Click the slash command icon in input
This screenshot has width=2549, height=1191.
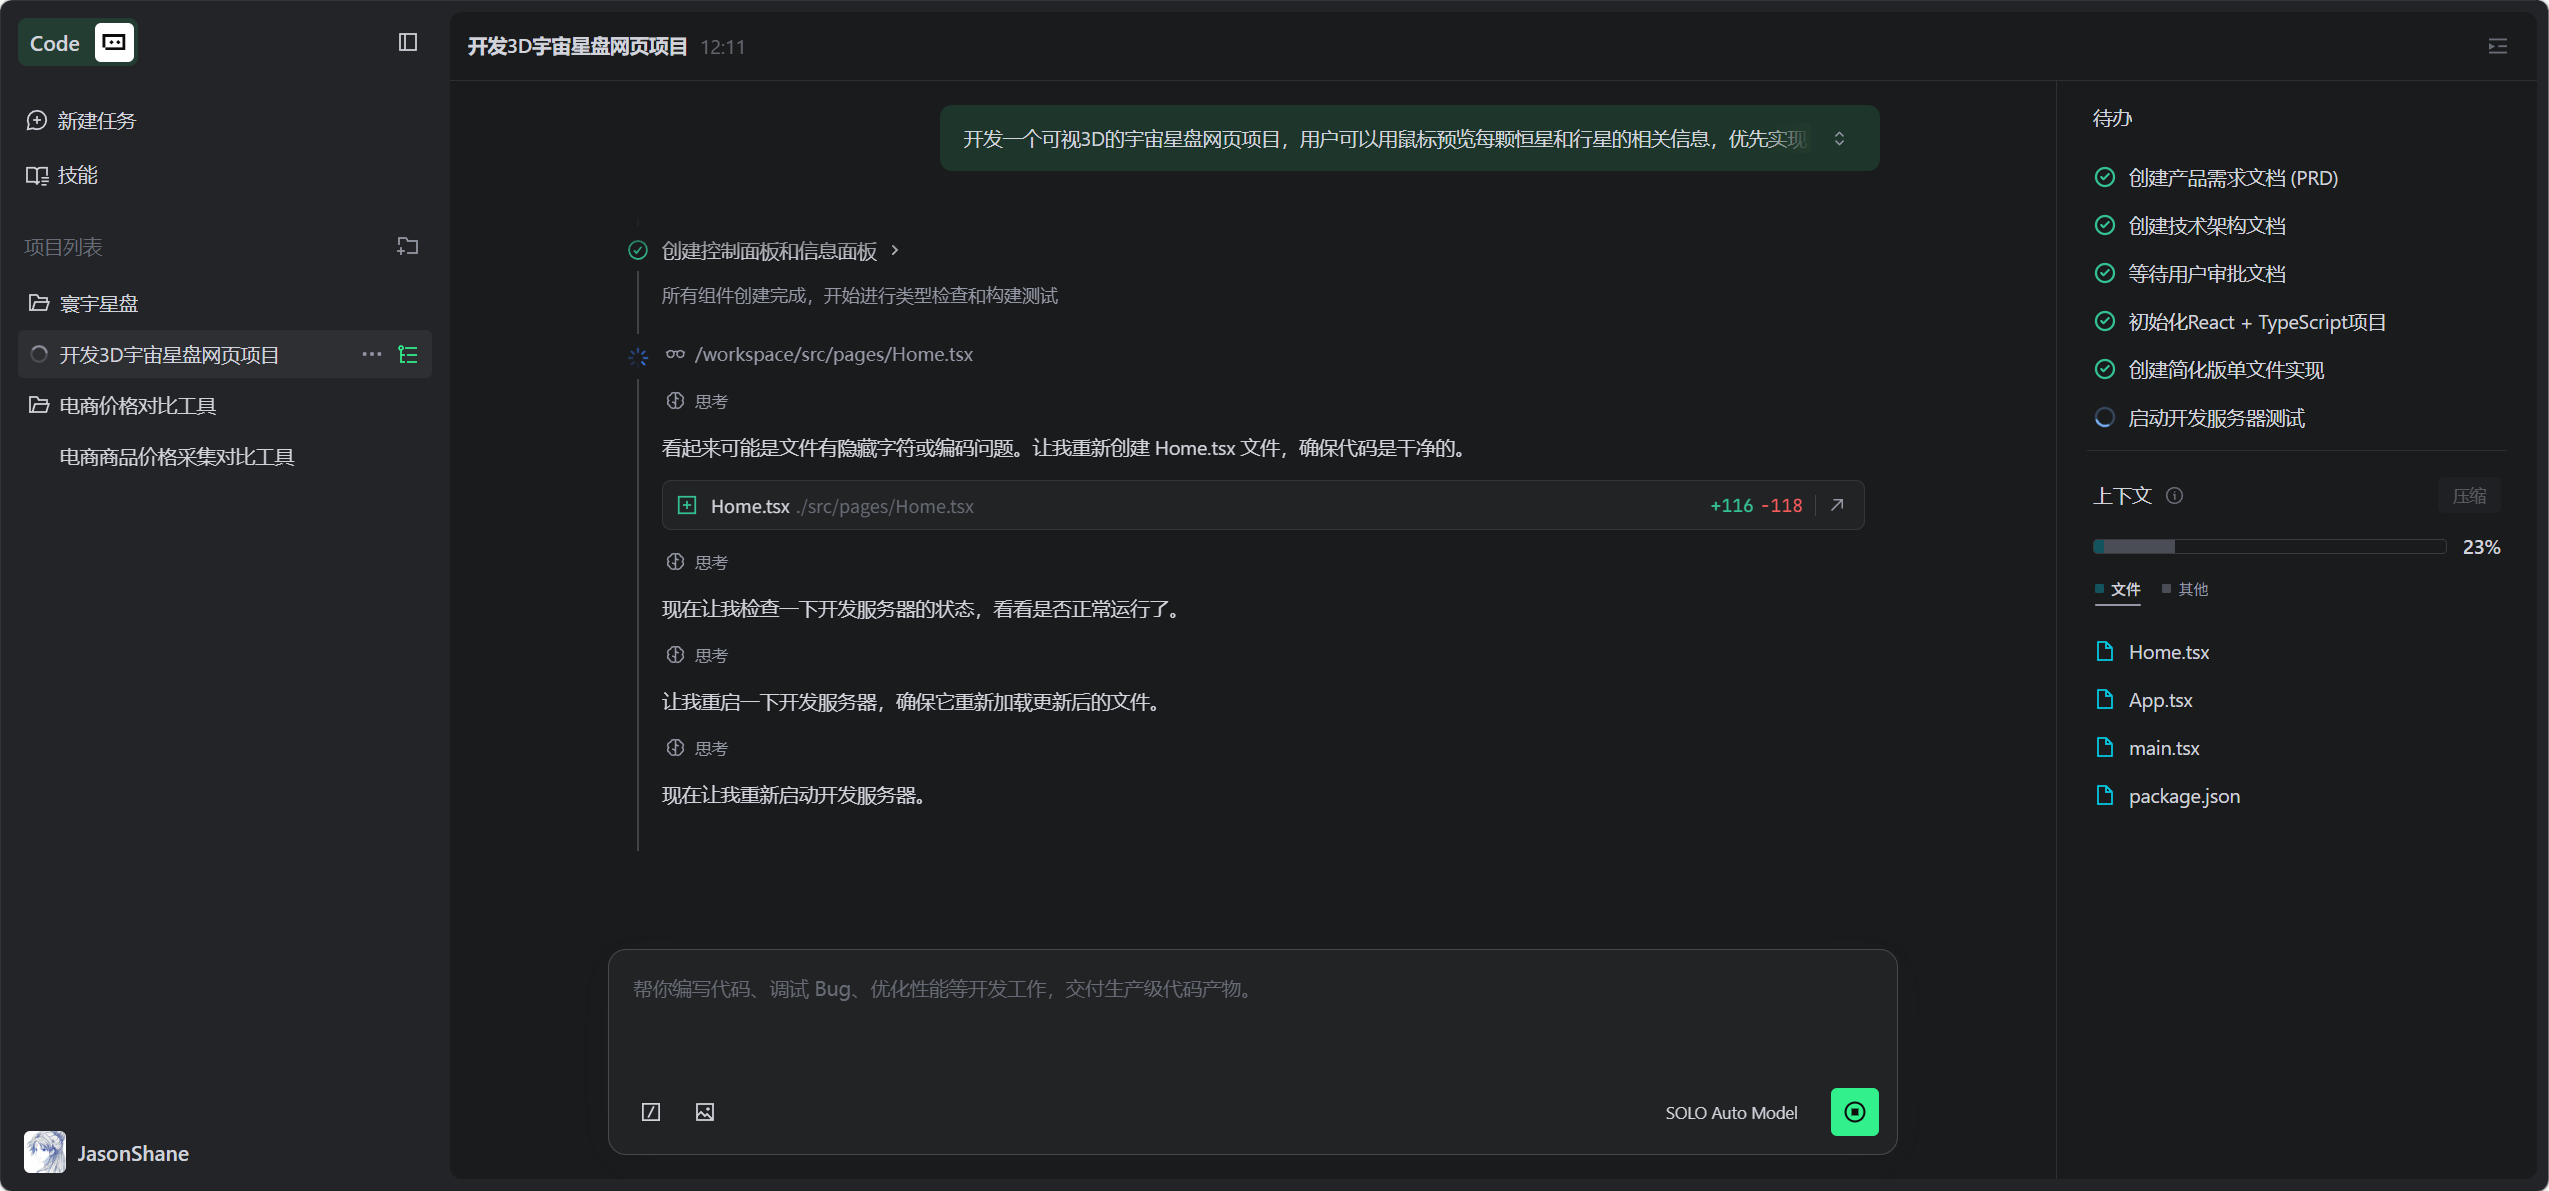pyautogui.click(x=651, y=1112)
